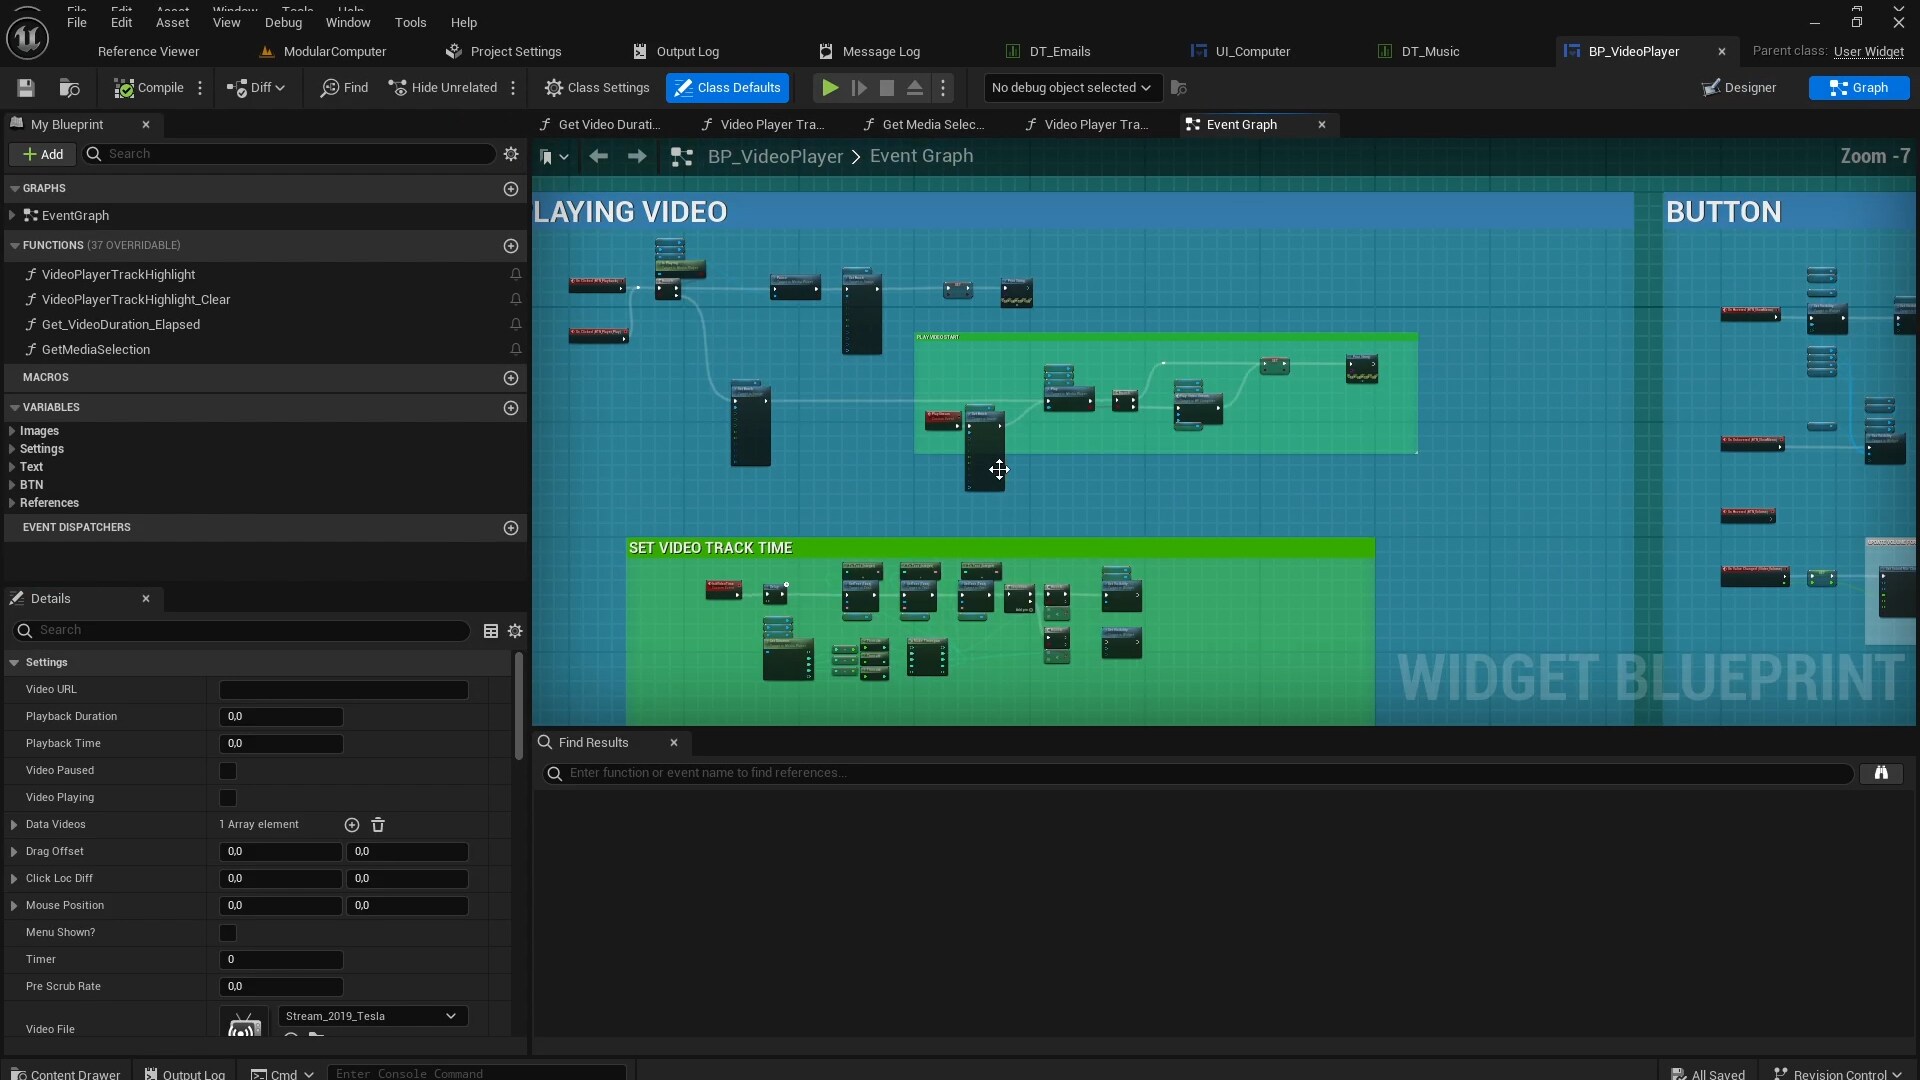Screen dimensions: 1920x1080
Task: Navigate forward in graph history
Action: 637,156
